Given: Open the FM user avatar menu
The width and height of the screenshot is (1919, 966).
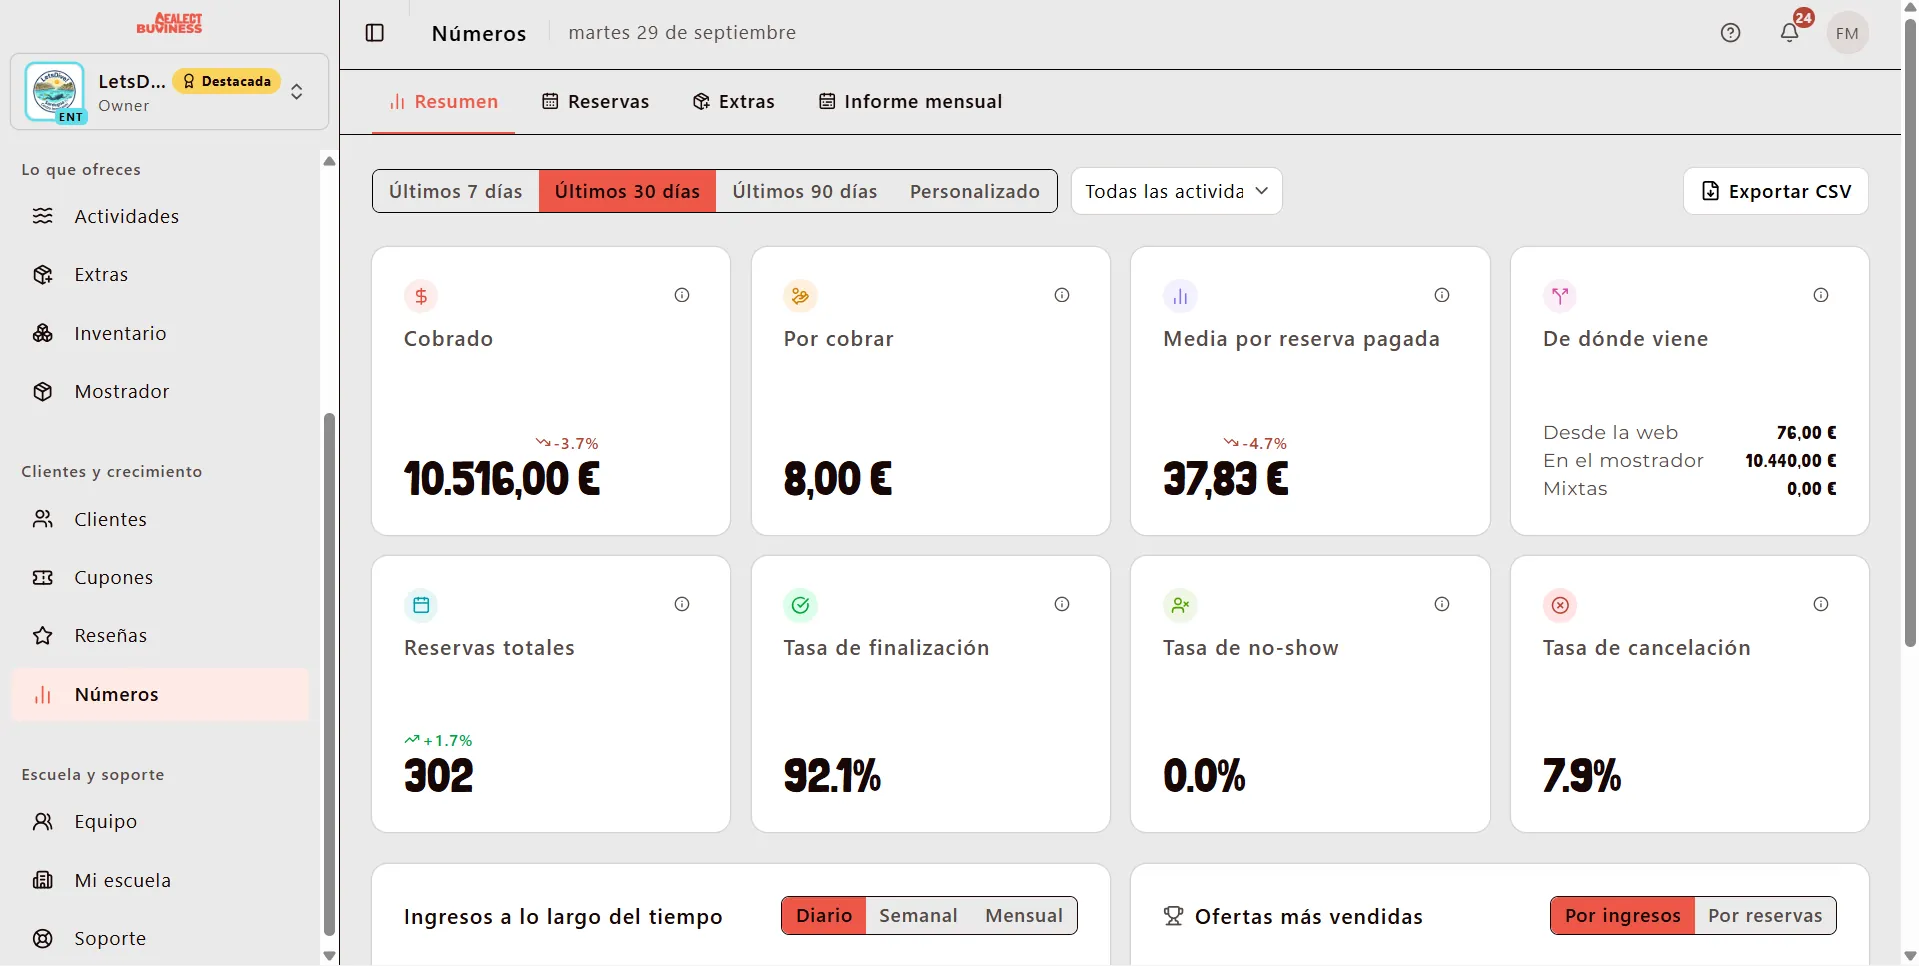Looking at the screenshot, I should (1848, 33).
